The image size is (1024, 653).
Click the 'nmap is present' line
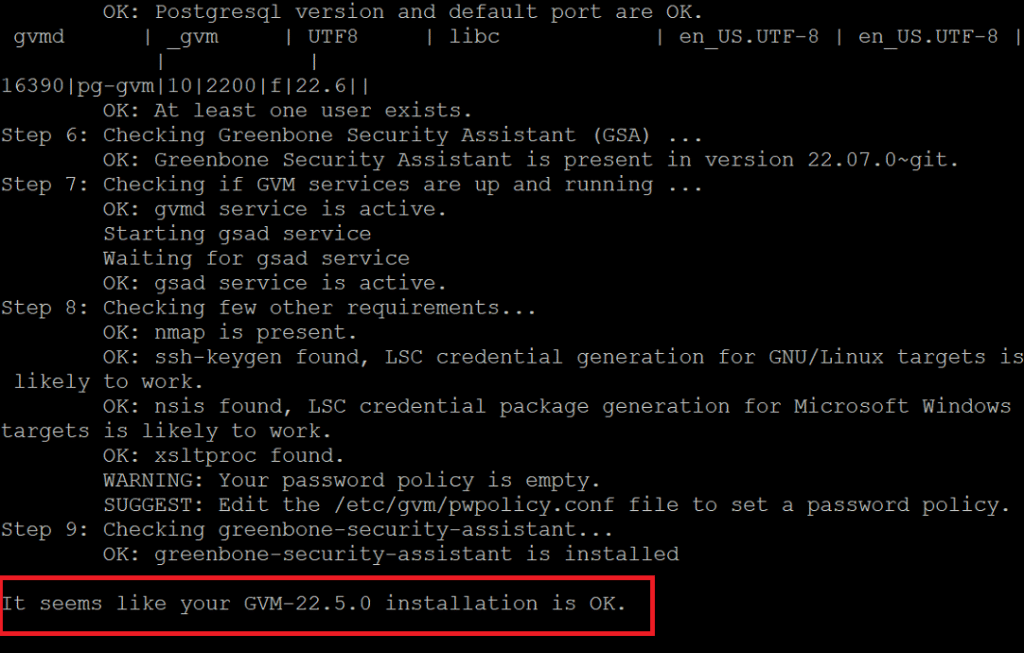pos(230,332)
